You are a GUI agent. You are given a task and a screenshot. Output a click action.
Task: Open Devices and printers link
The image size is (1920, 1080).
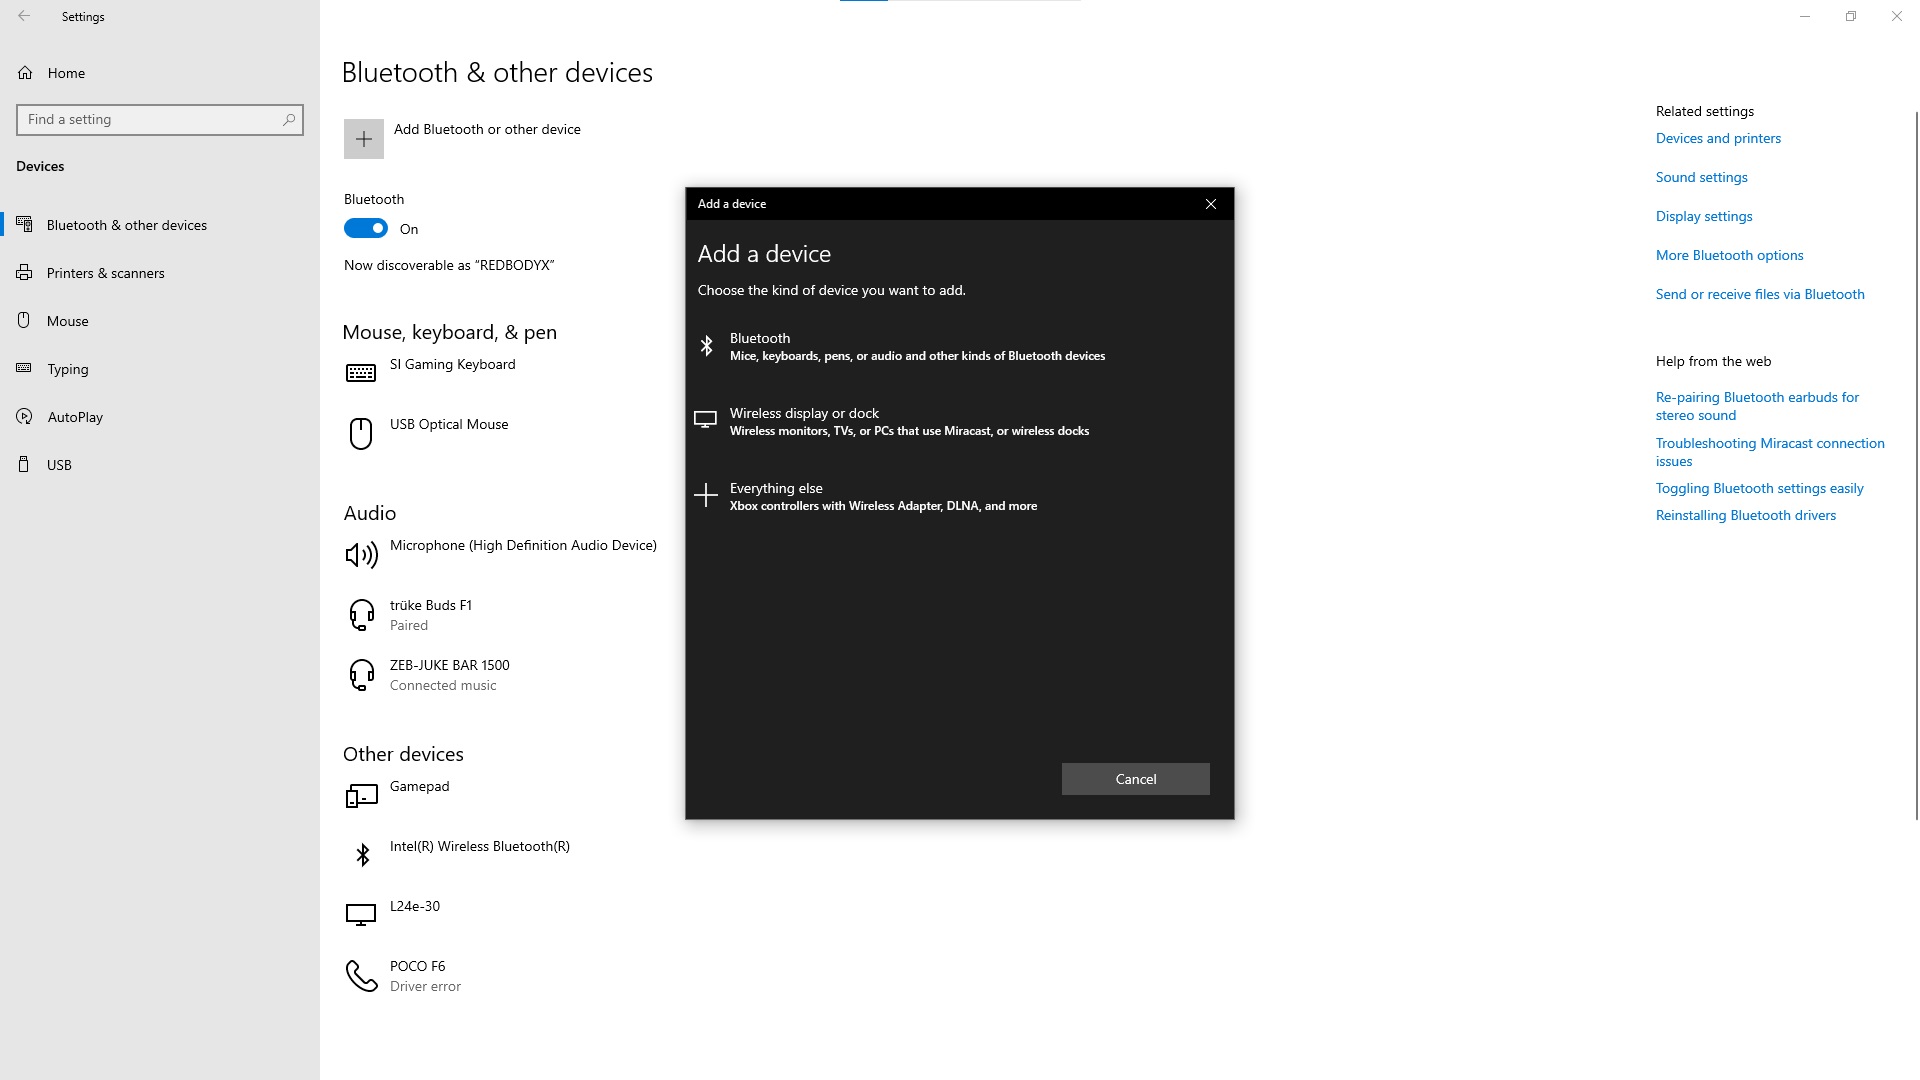click(1717, 139)
